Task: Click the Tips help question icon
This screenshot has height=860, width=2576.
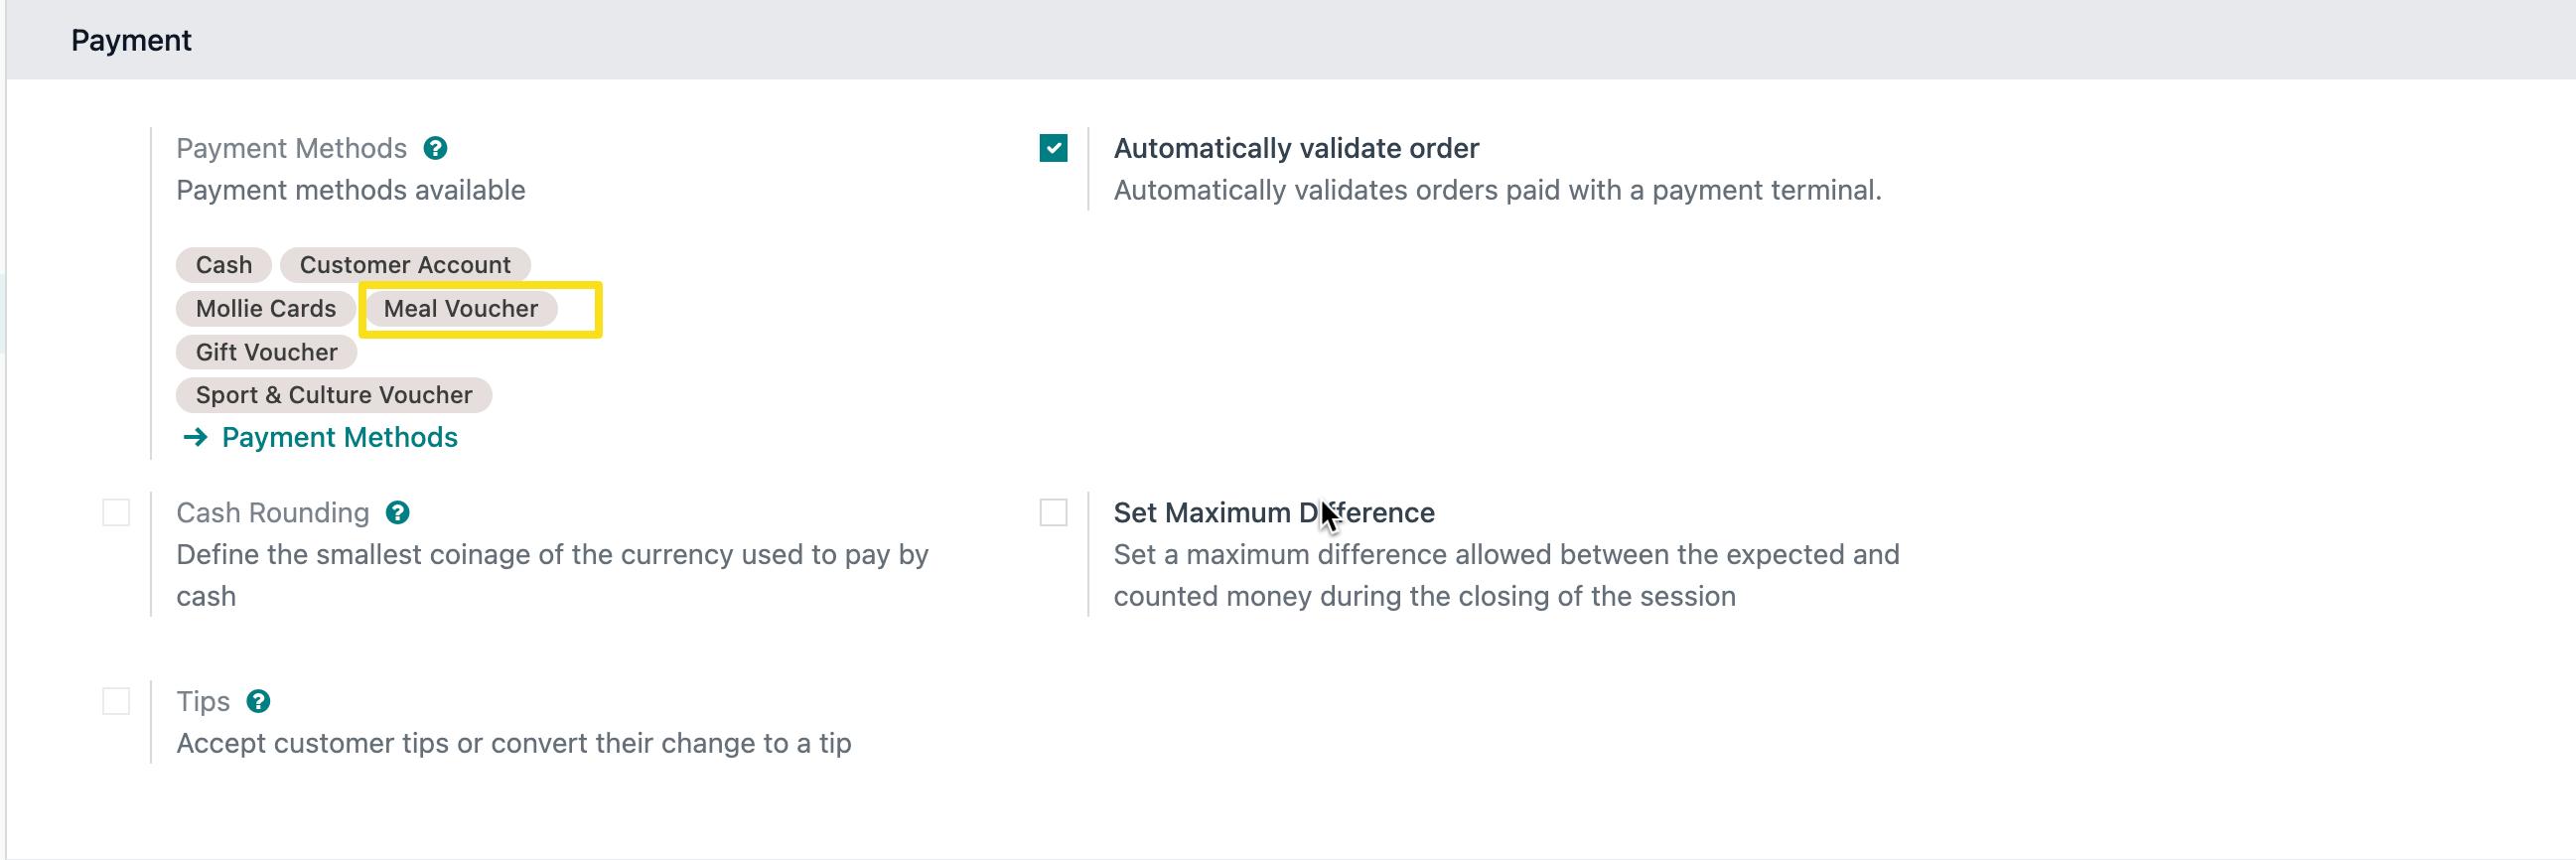Action: pos(258,702)
